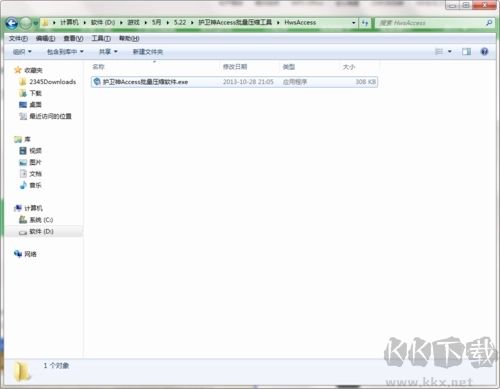Screen dimensions: 500x389
Task: Select 计算机 in the address breadcrumb
Action: tap(69, 22)
